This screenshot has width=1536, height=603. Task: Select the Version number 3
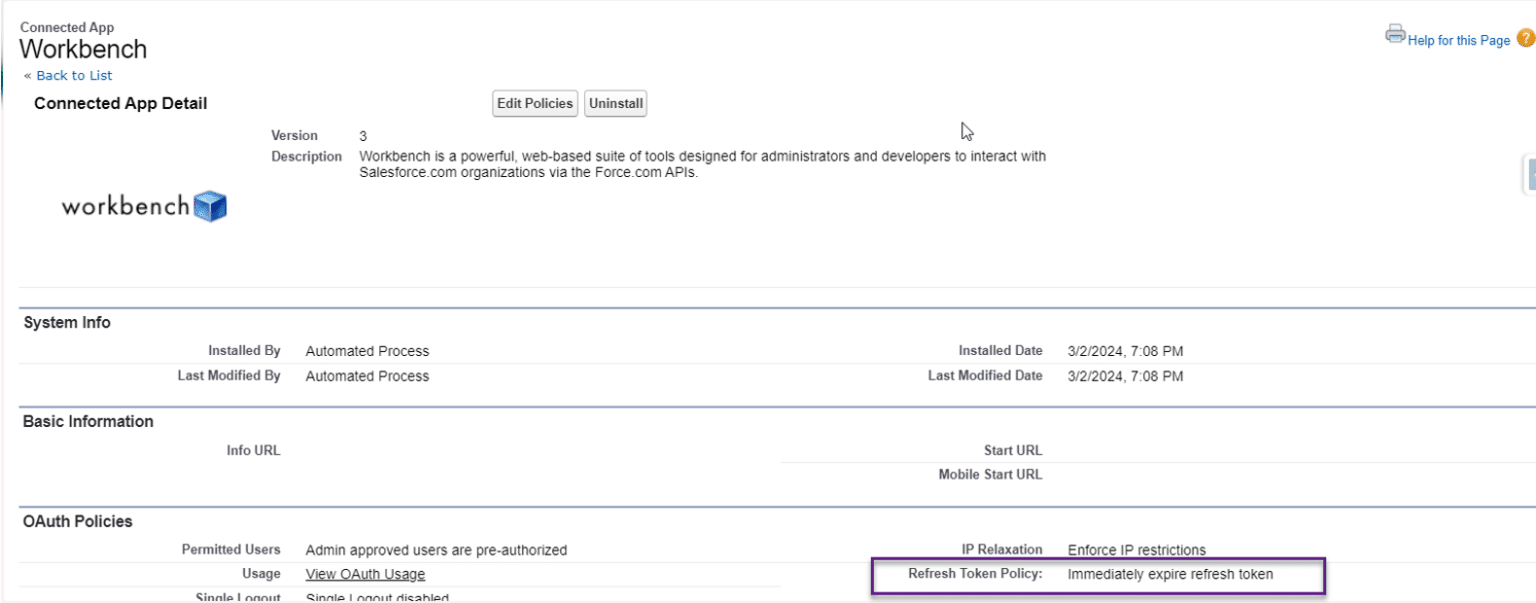(x=362, y=135)
